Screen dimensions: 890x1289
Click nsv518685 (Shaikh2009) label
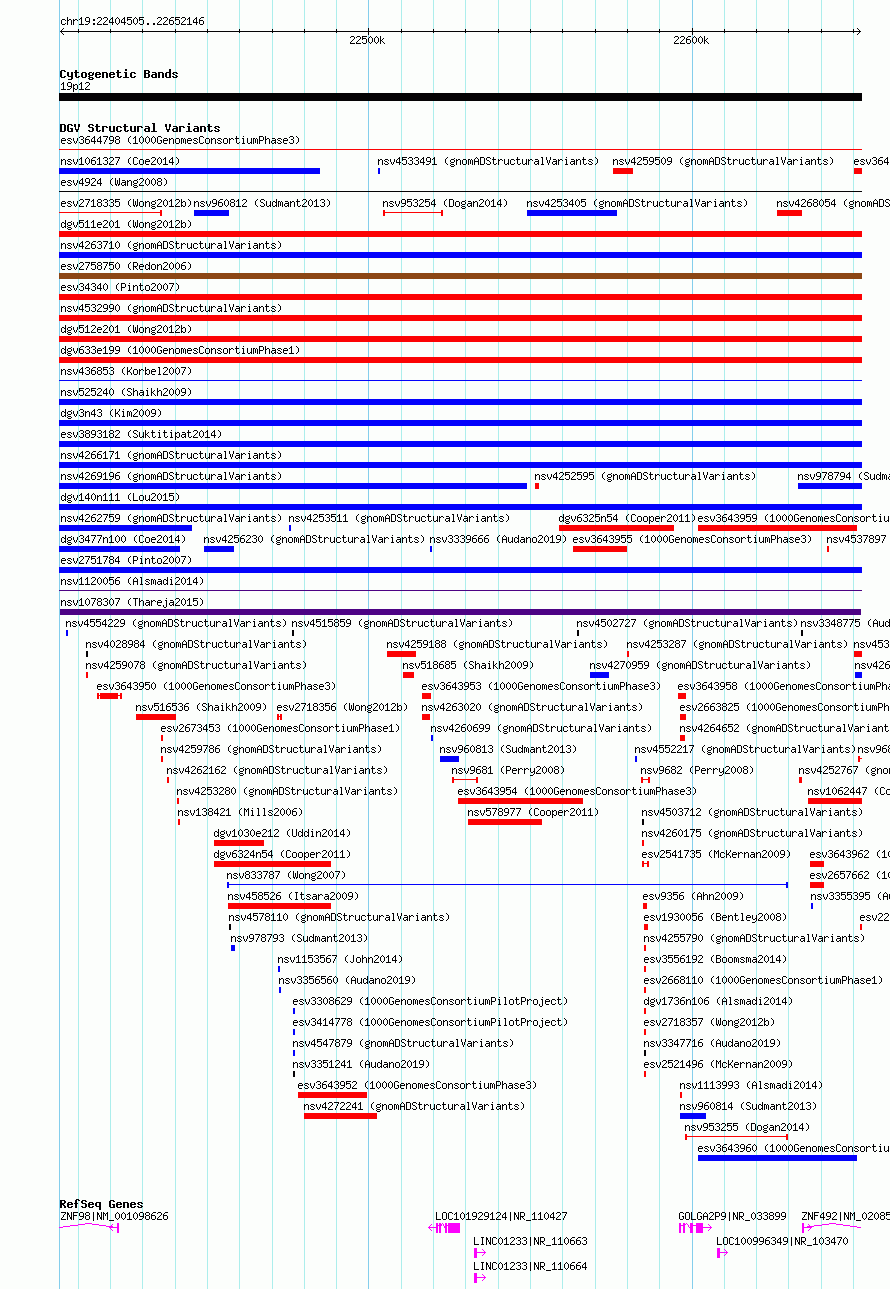point(468,665)
